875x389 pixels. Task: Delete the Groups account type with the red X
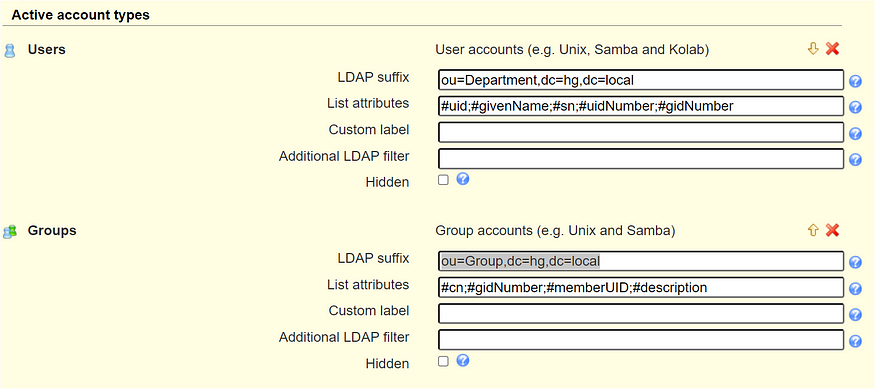click(x=833, y=230)
